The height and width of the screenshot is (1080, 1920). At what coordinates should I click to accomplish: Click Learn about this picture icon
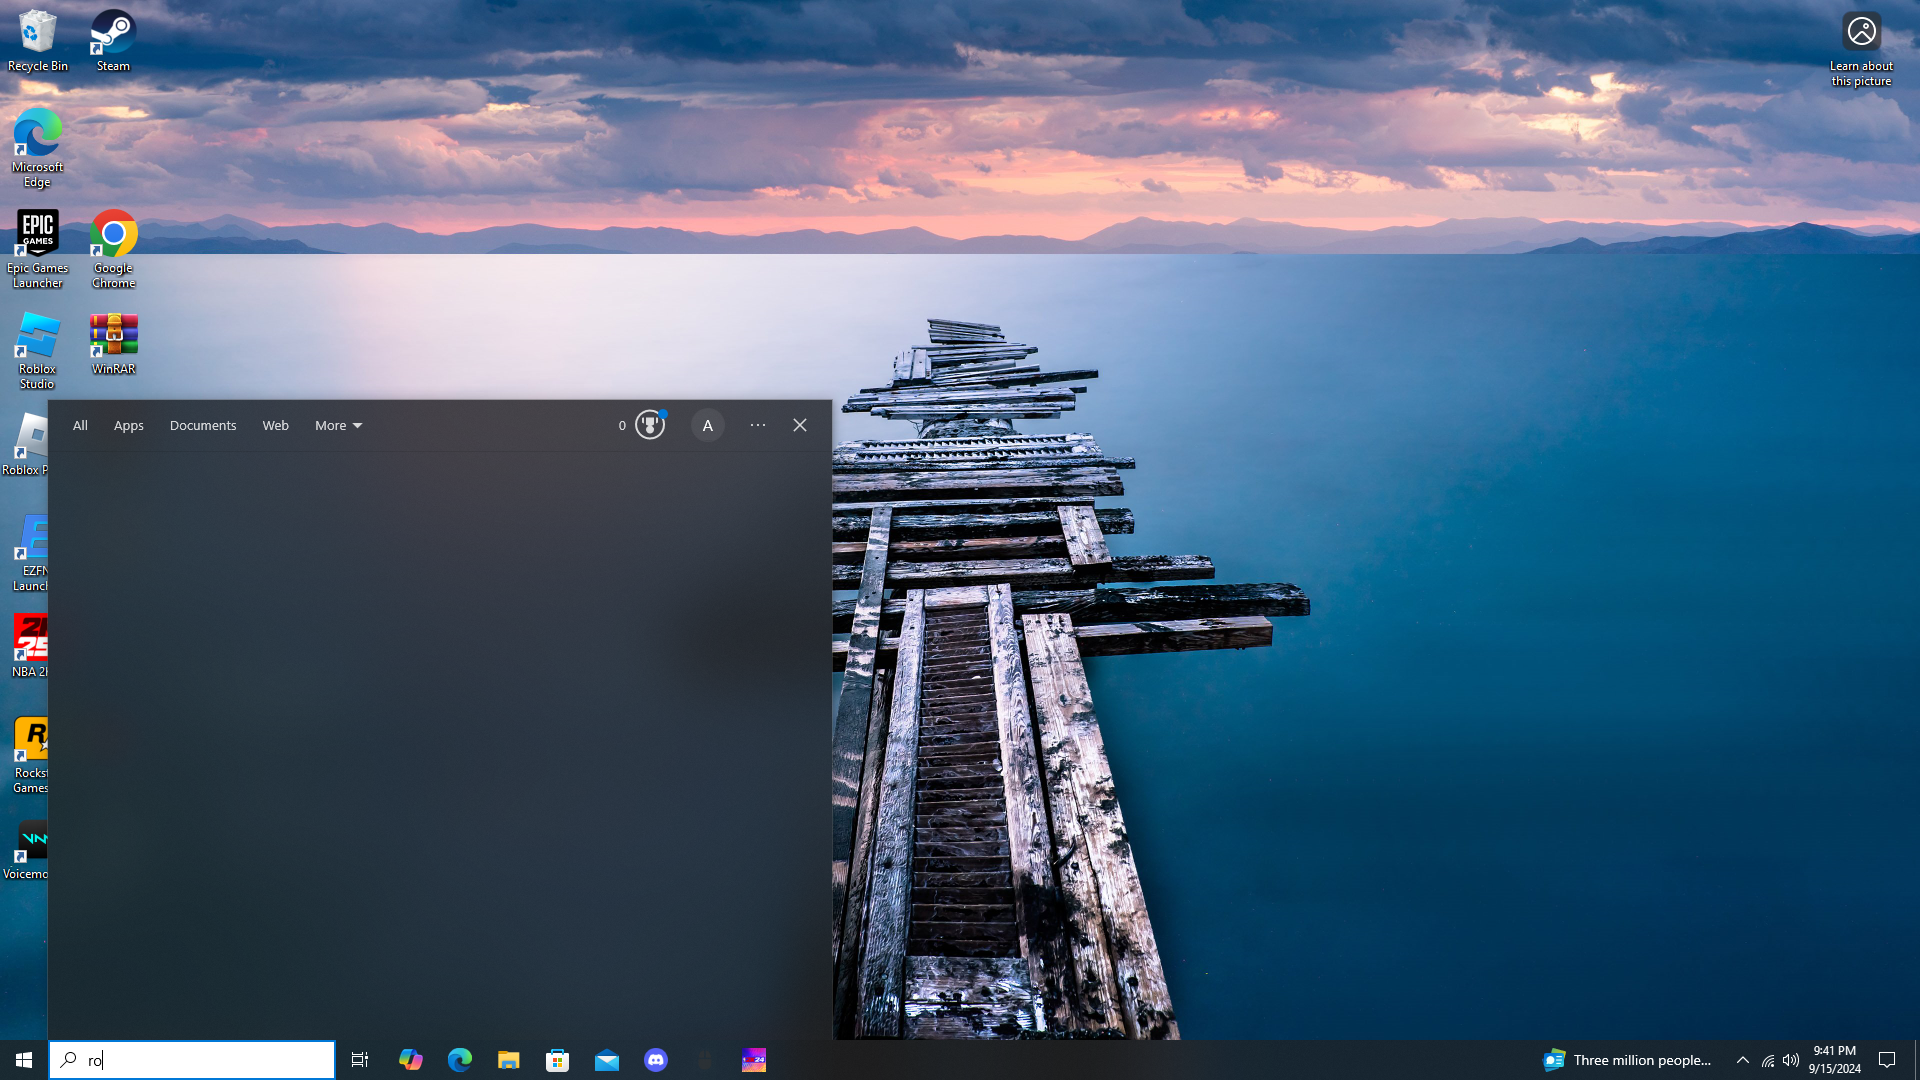point(1861,33)
